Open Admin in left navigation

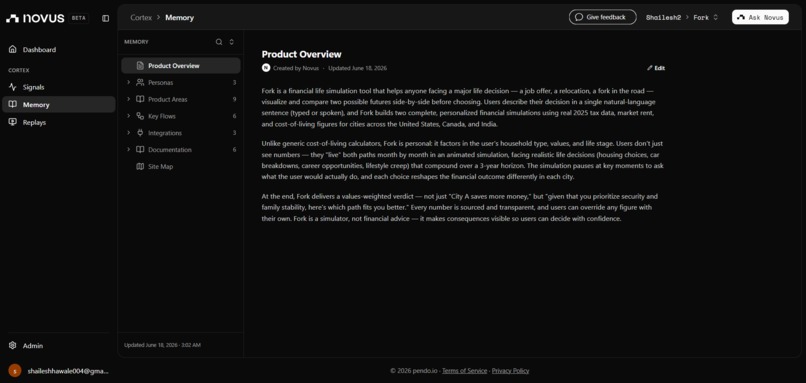click(x=59, y=345)
